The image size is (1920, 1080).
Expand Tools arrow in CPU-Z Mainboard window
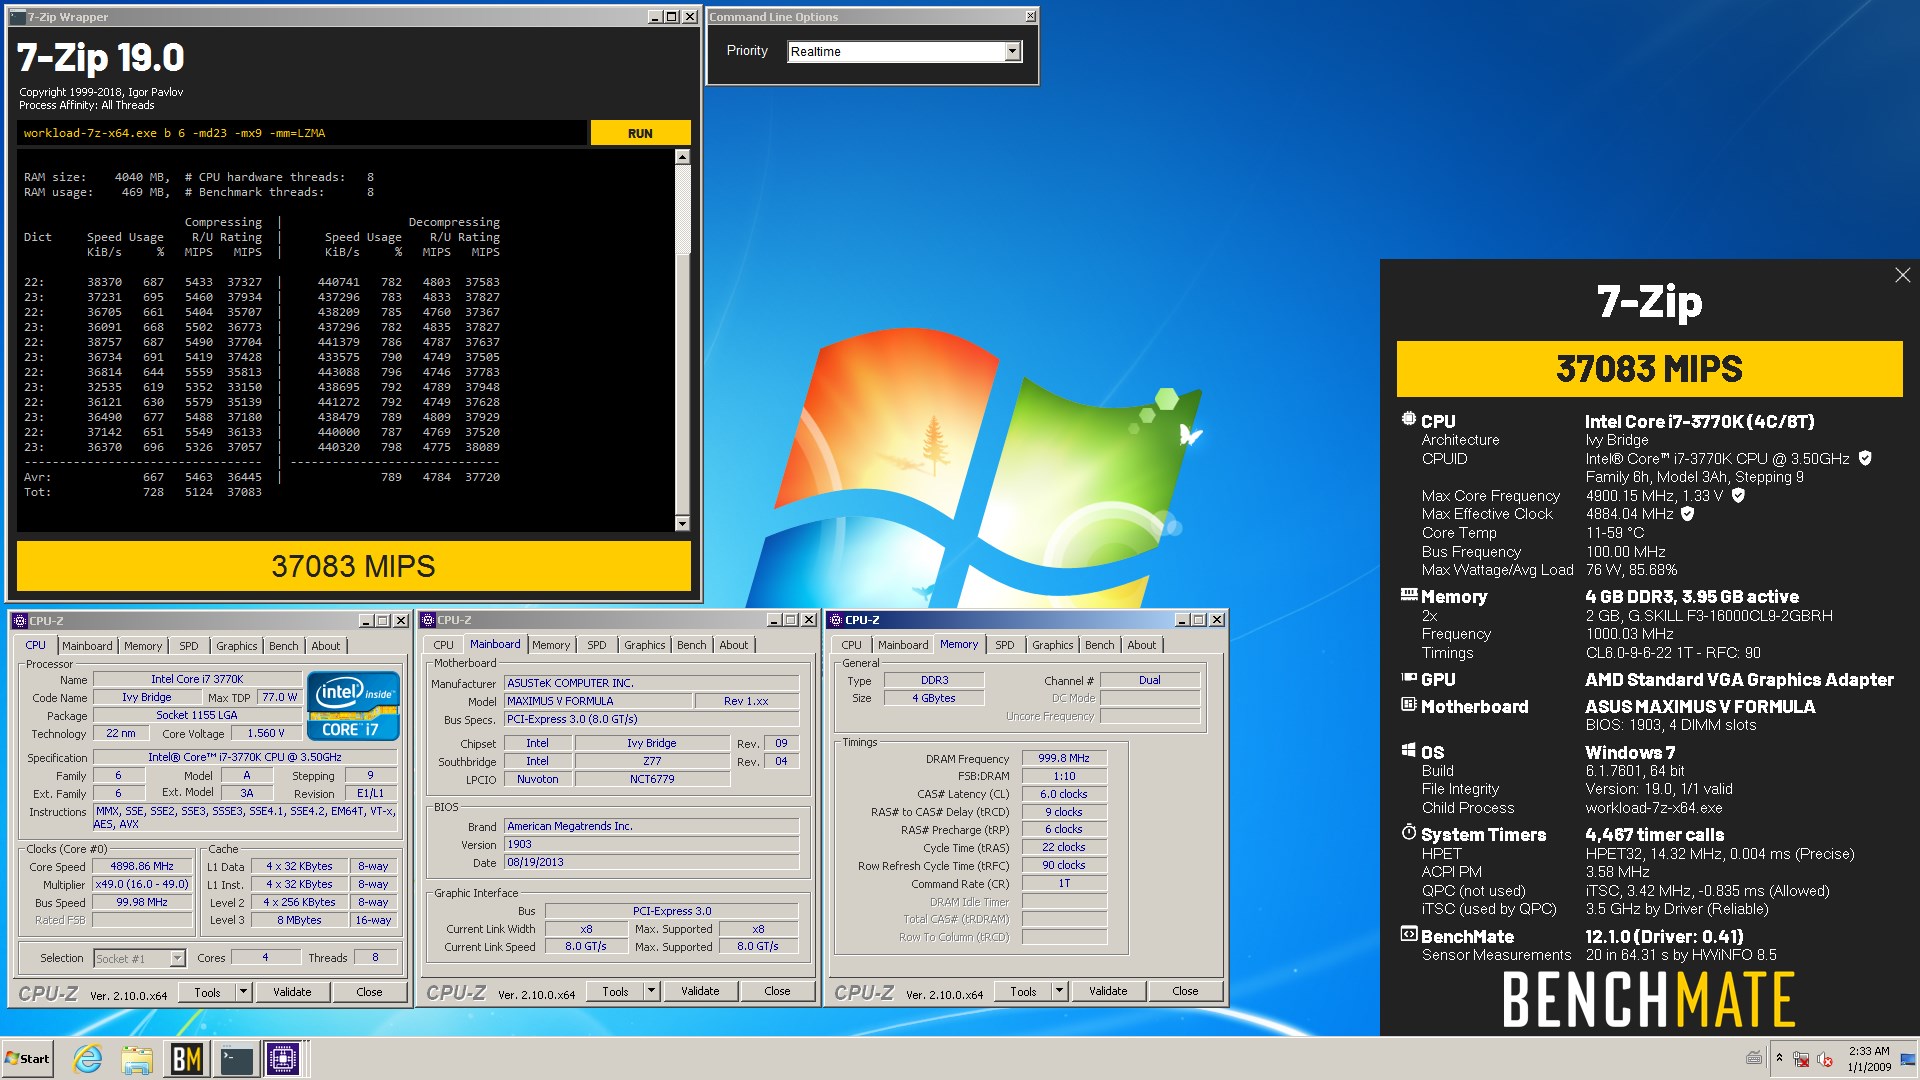point(650,991)
